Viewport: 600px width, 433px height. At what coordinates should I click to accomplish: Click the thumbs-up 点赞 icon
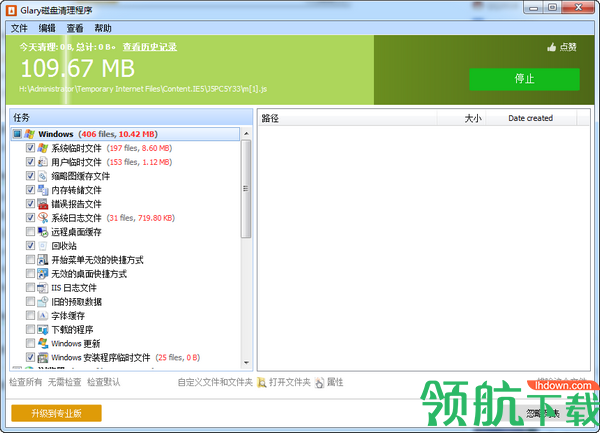[x=551, y=47]
